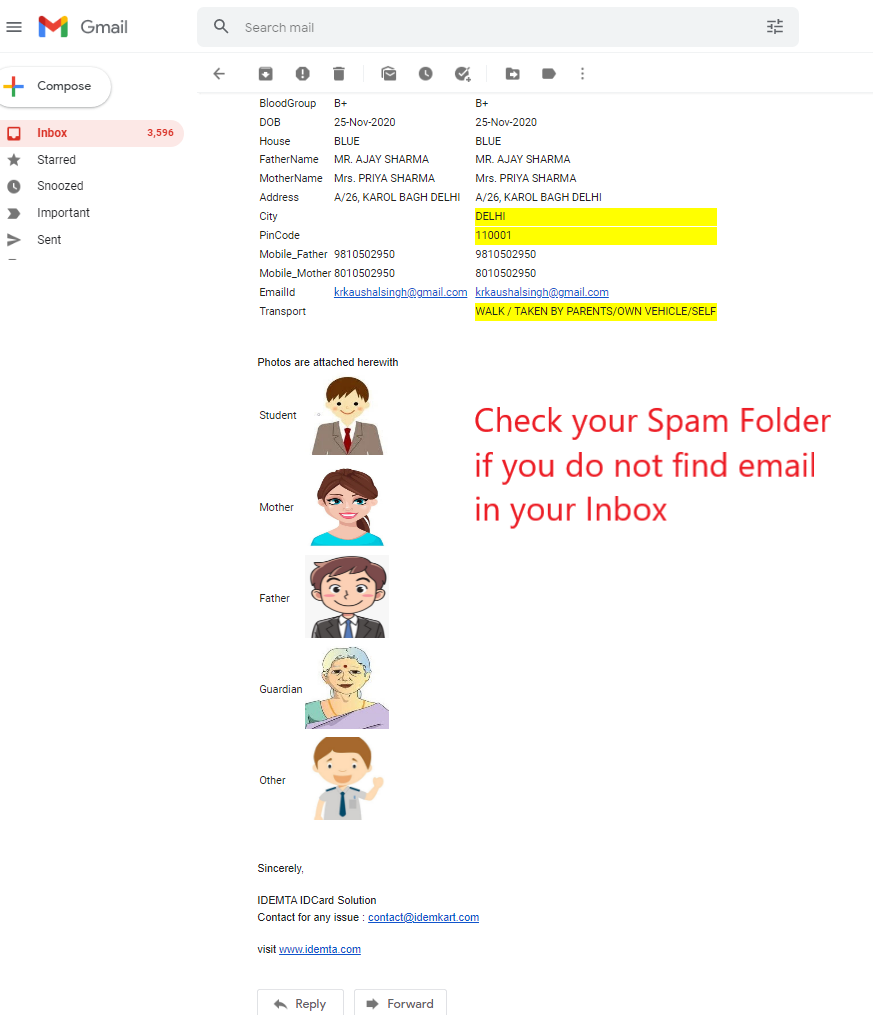Go back to the inbox list
The height and width of the screenshot is (1015, 873).
point(219,73)
